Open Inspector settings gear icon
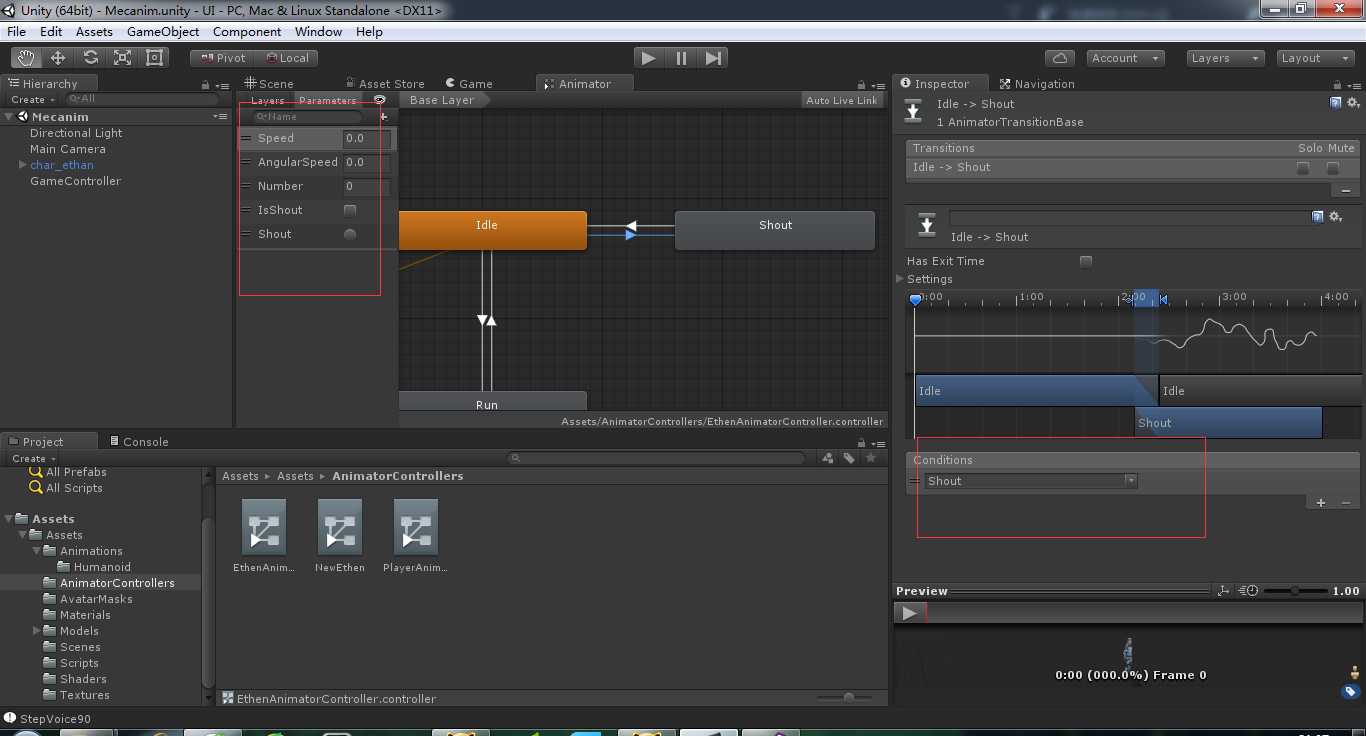 point(1353,102)
